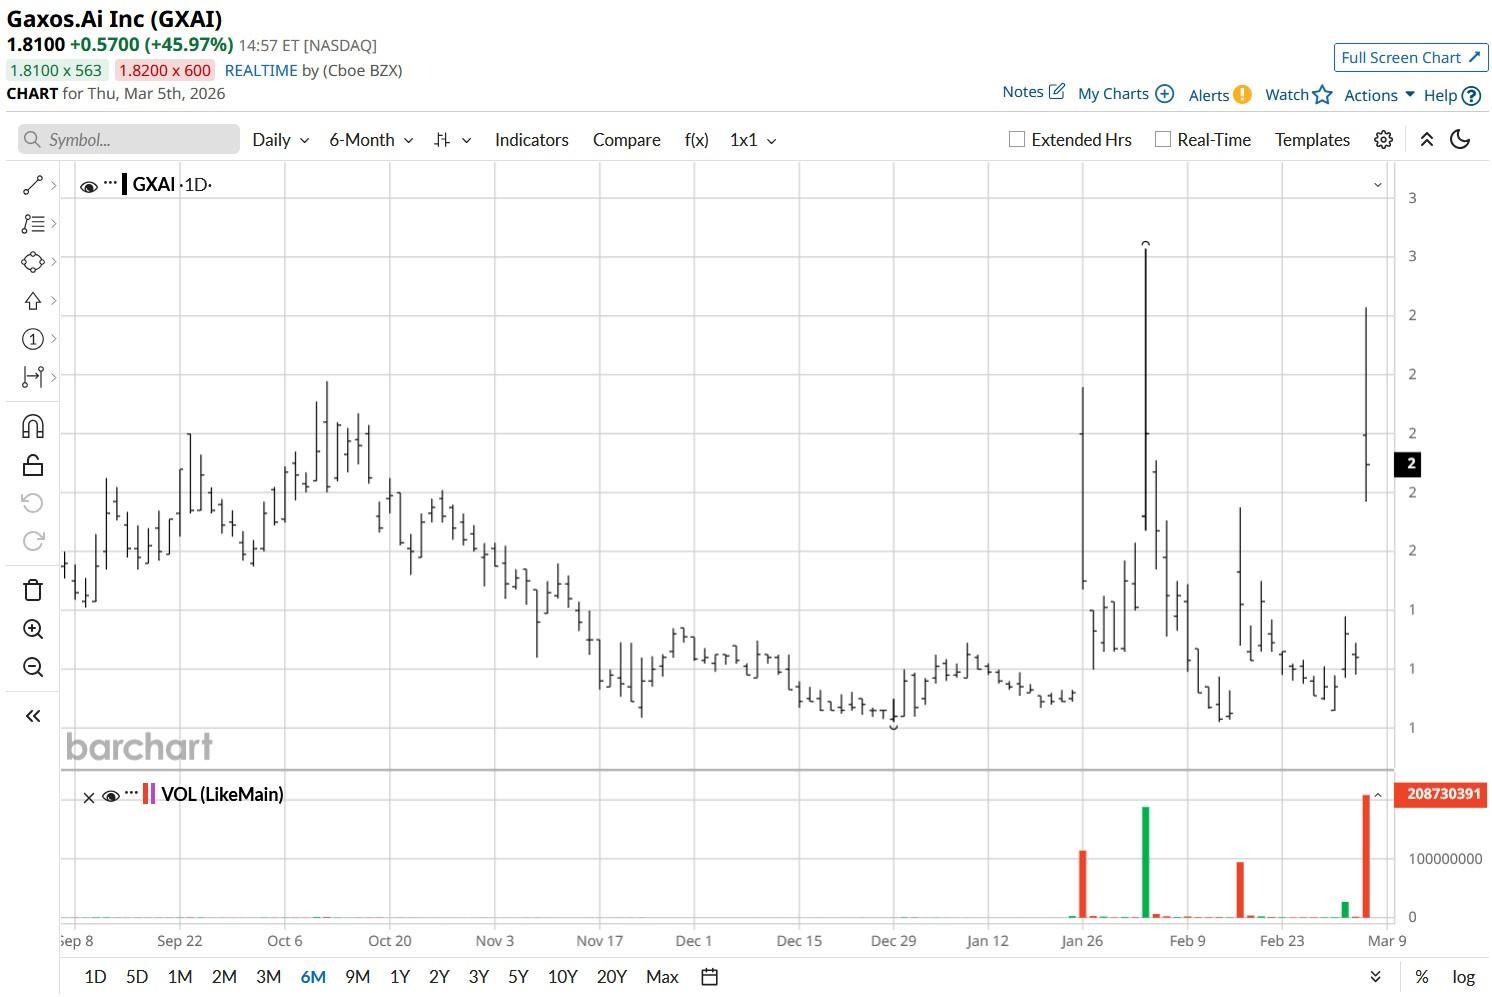Screen dimensions: 1492x997
Task: Click the red VOL color swatch
Action: (x=146, y=794)
